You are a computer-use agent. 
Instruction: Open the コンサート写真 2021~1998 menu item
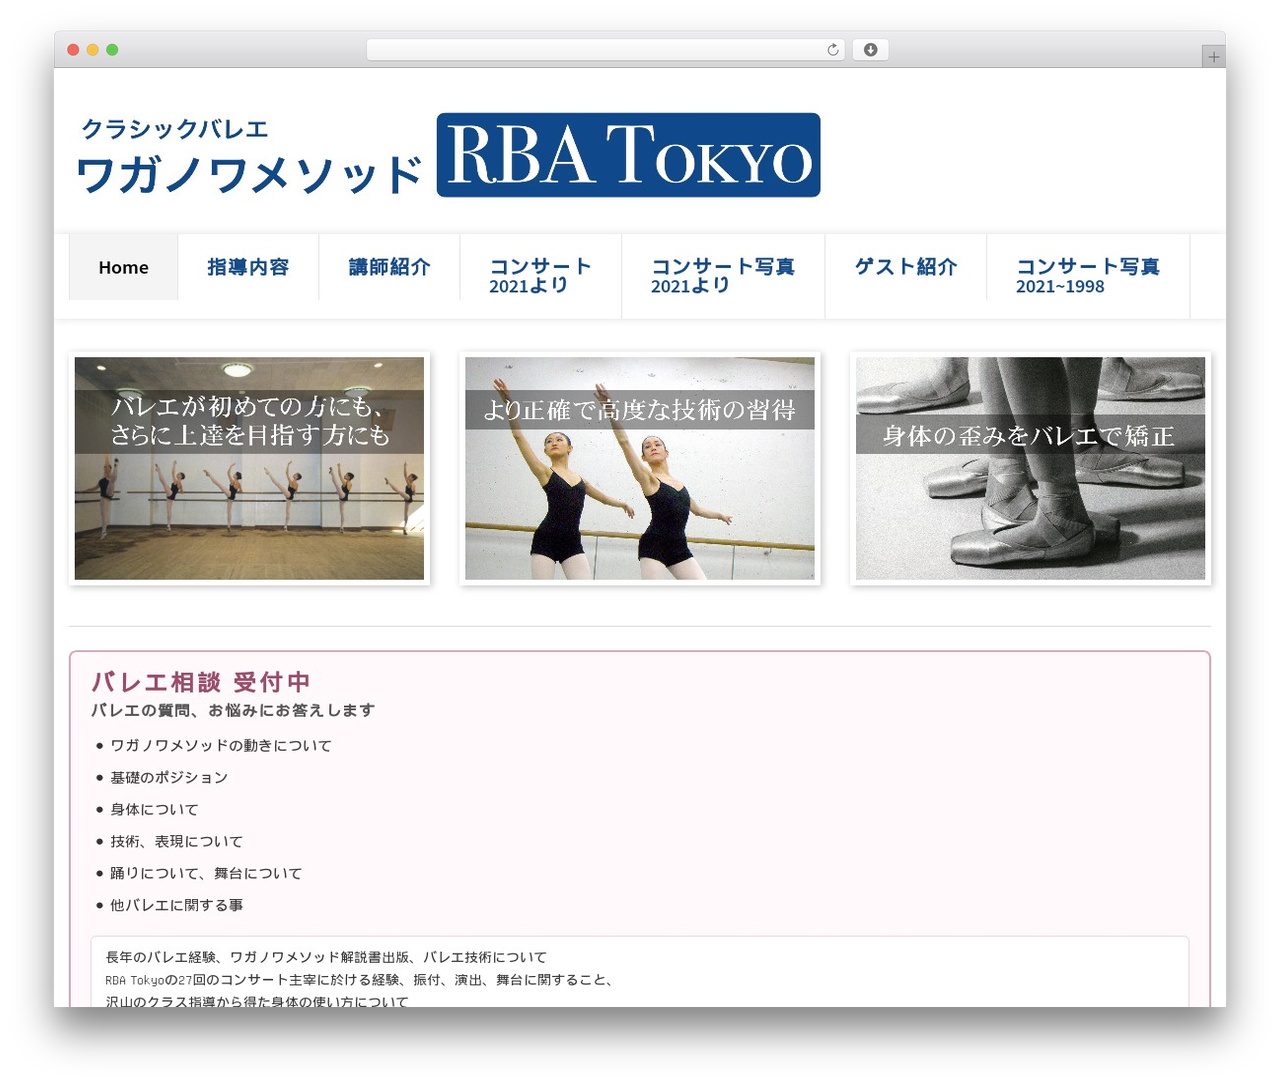(x=1088, y=276)
